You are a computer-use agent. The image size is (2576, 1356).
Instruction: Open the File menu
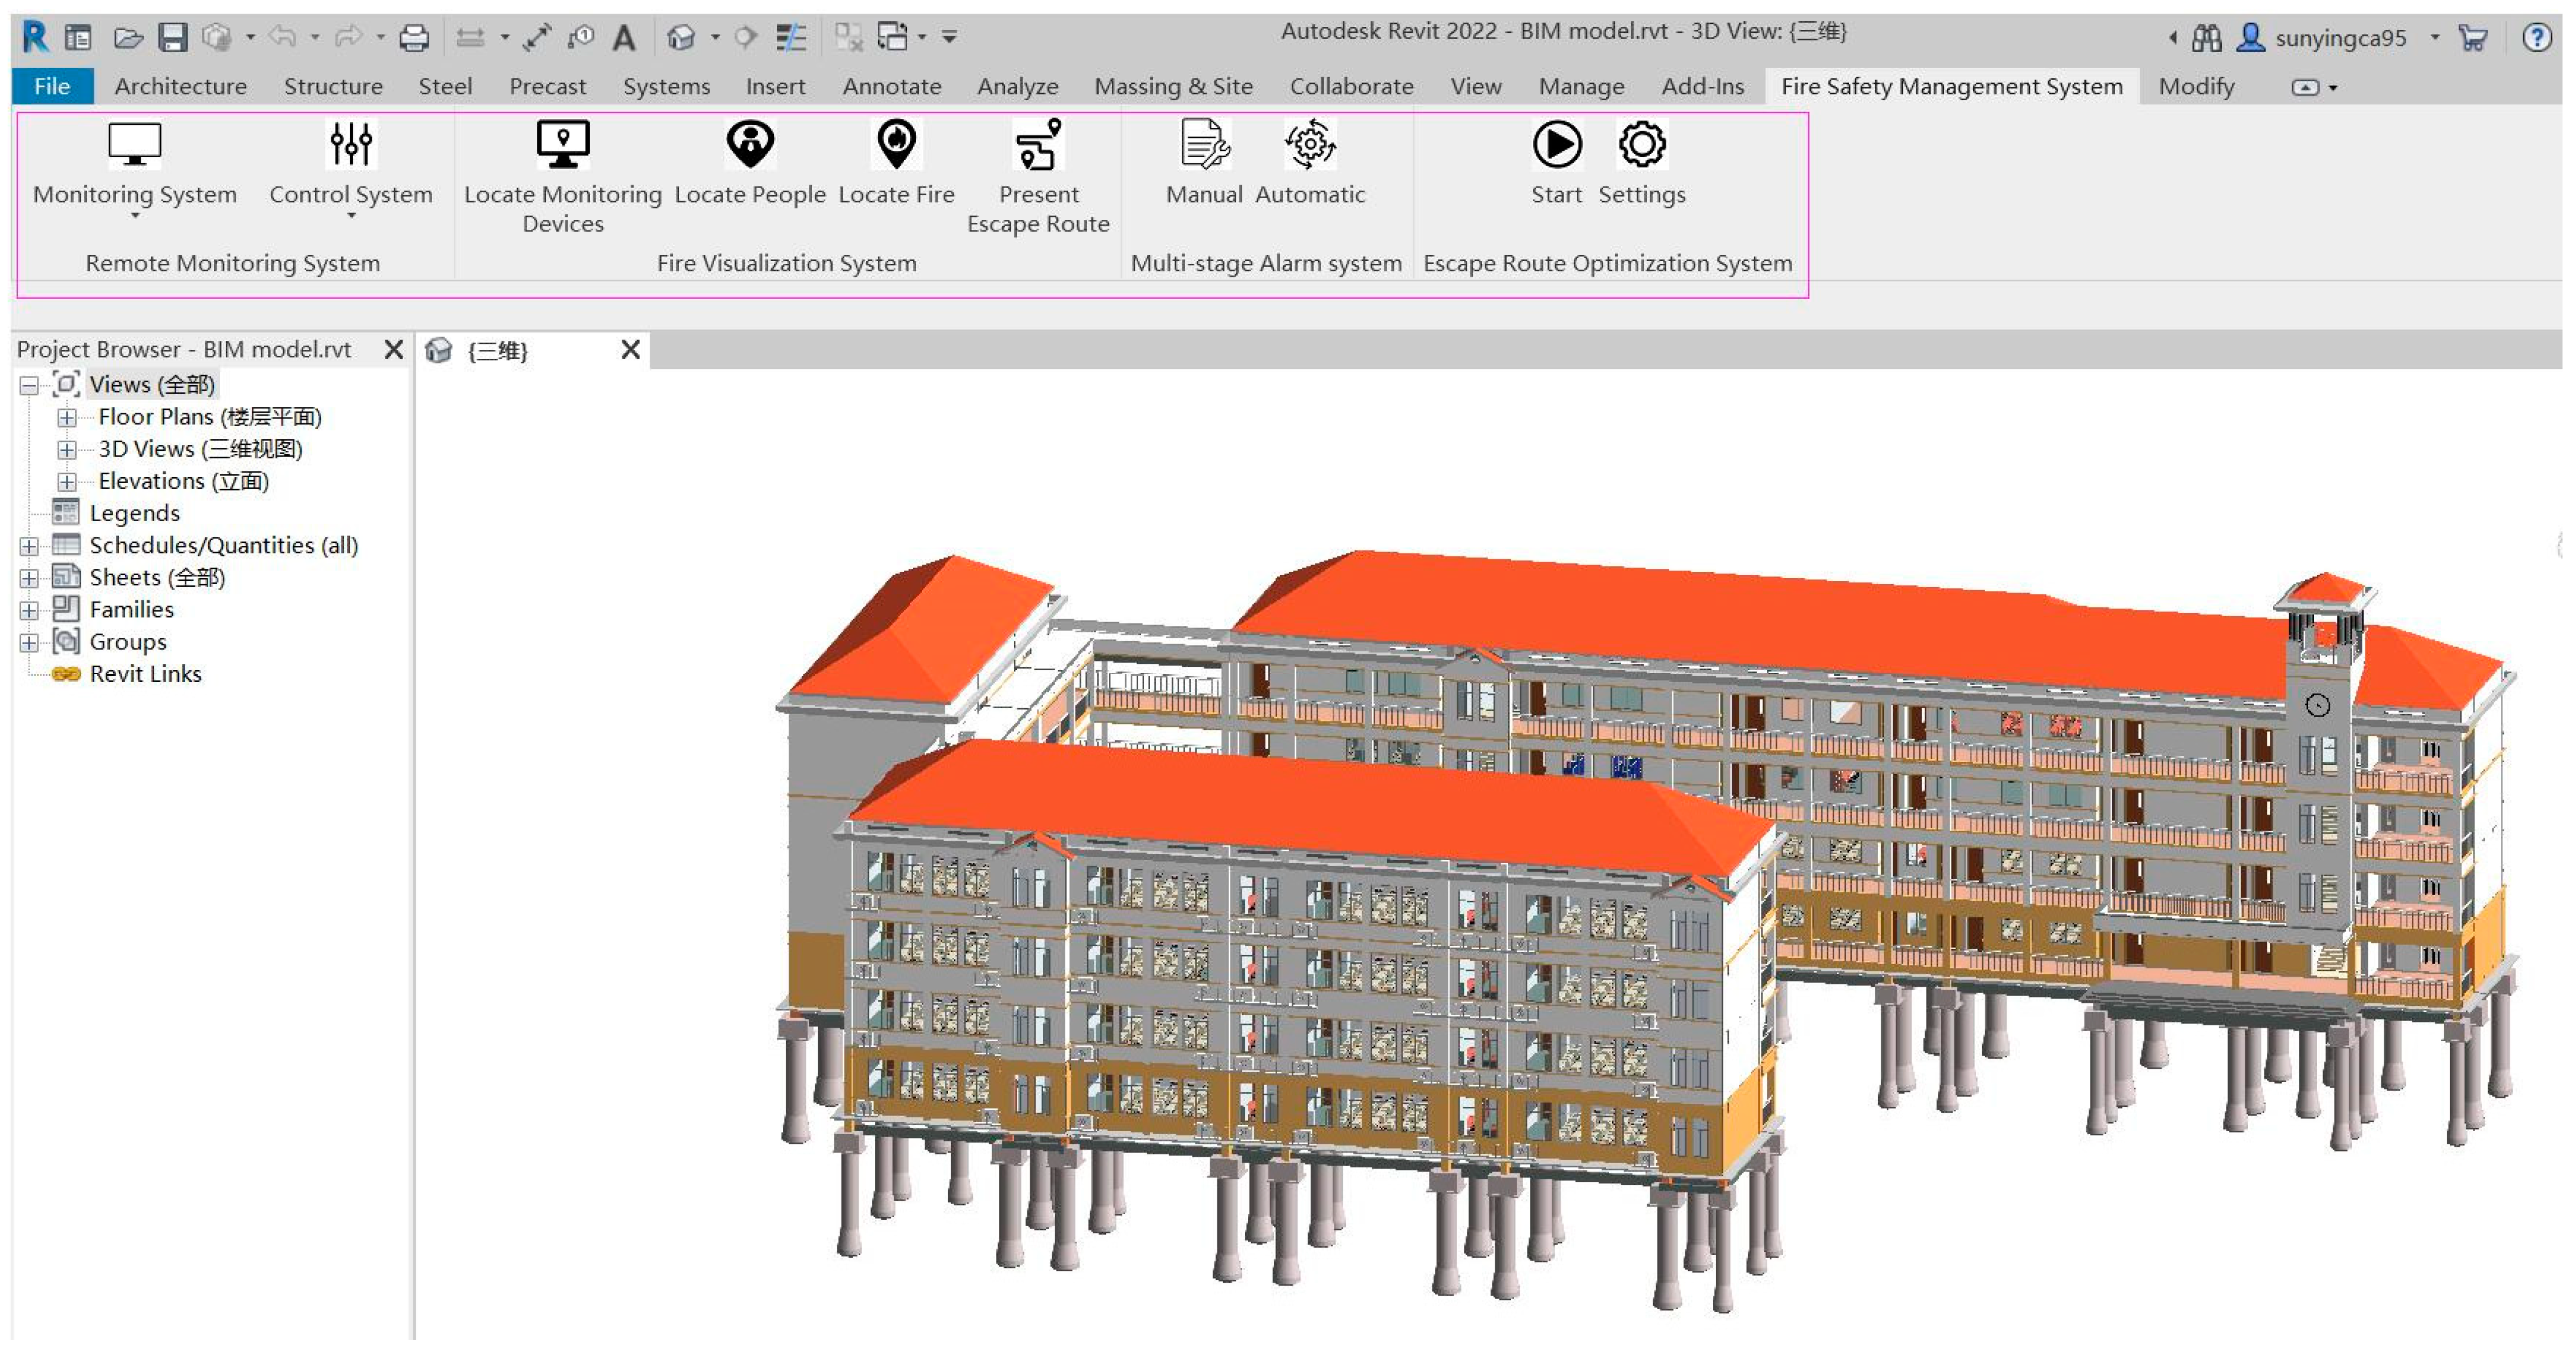pos(52,86)
